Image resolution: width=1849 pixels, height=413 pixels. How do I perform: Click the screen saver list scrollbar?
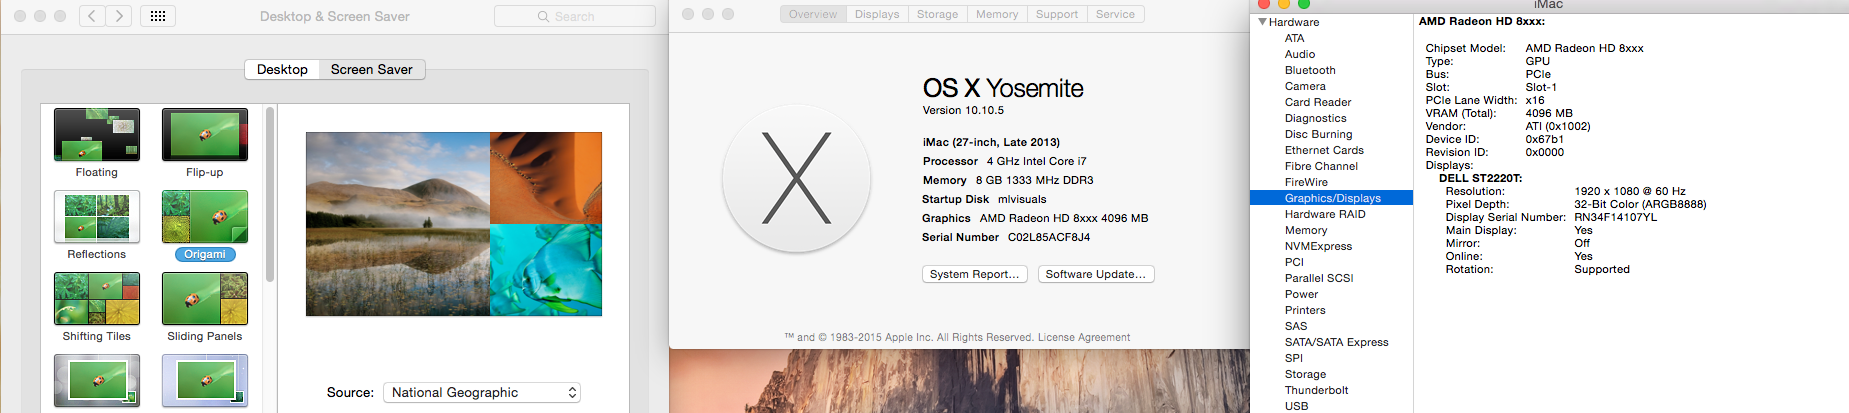coord(270,195)
